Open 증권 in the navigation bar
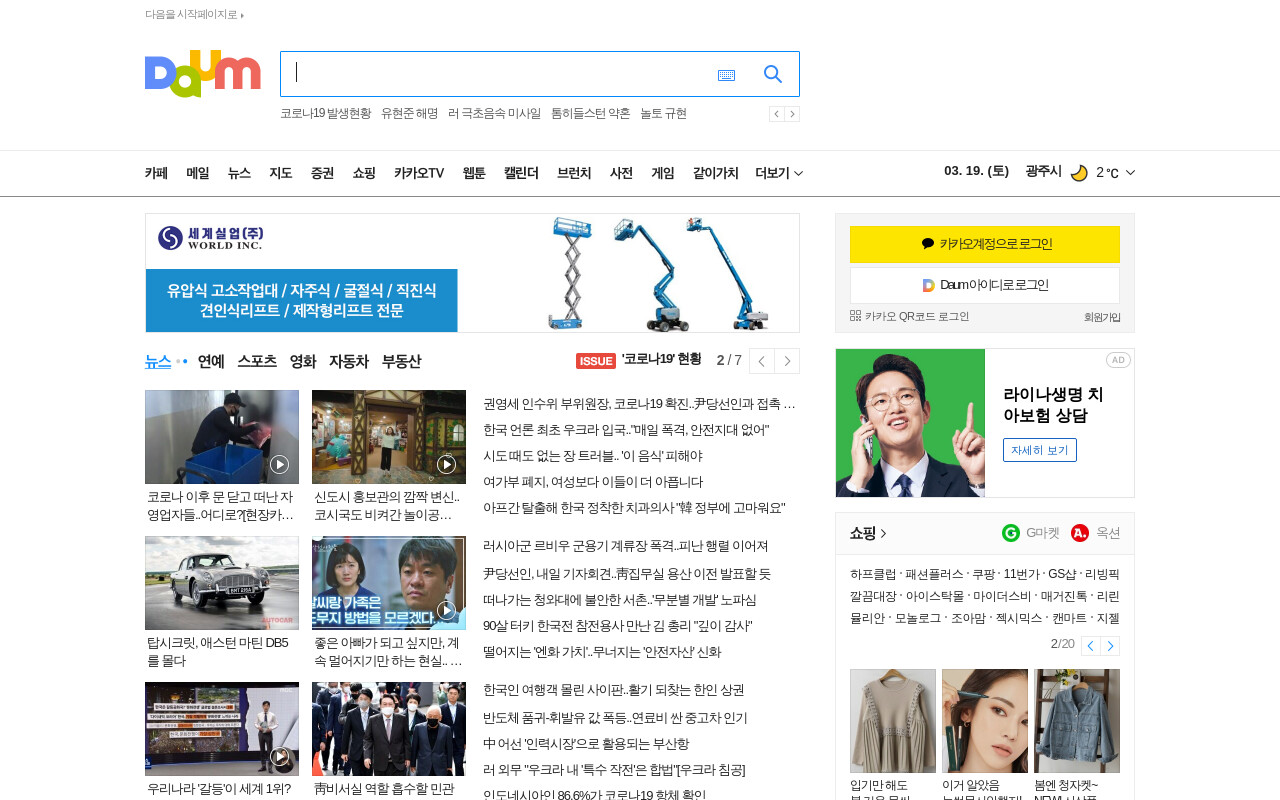This screenshot has height=800, width=1280. (x=322, y=173)
